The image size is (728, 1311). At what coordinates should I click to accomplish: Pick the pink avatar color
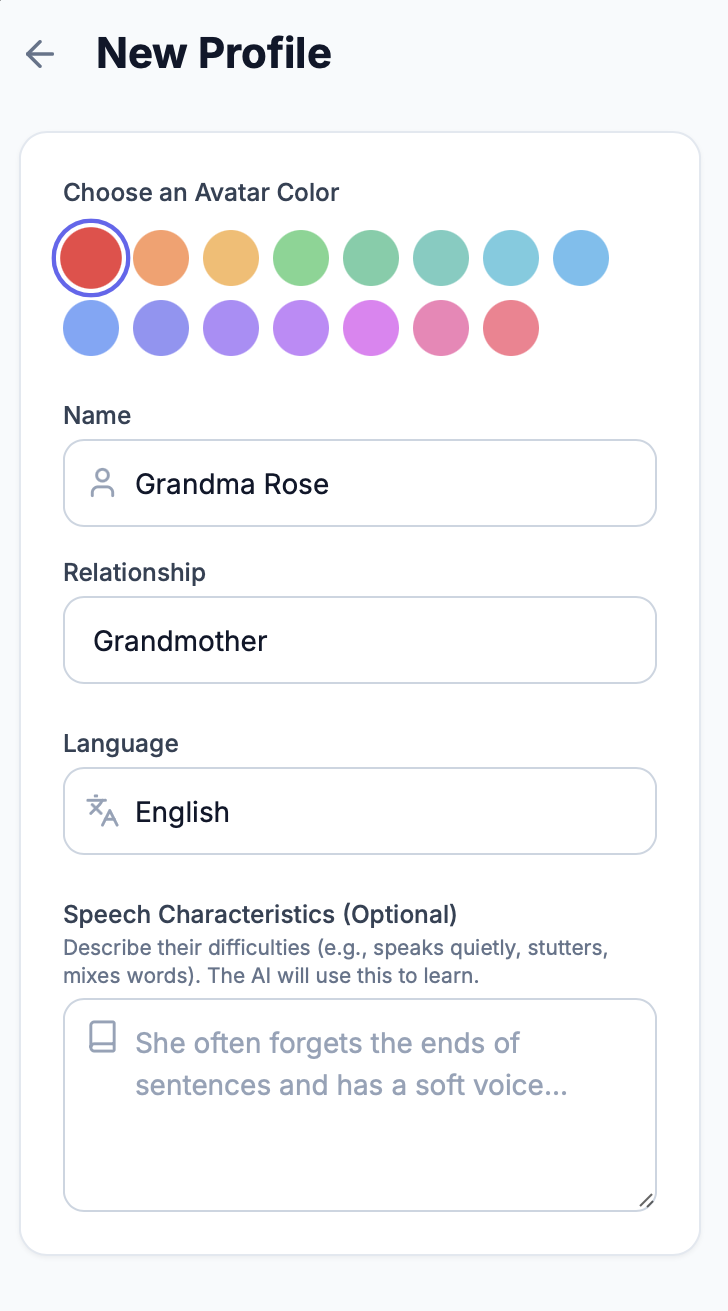[441, 328]
